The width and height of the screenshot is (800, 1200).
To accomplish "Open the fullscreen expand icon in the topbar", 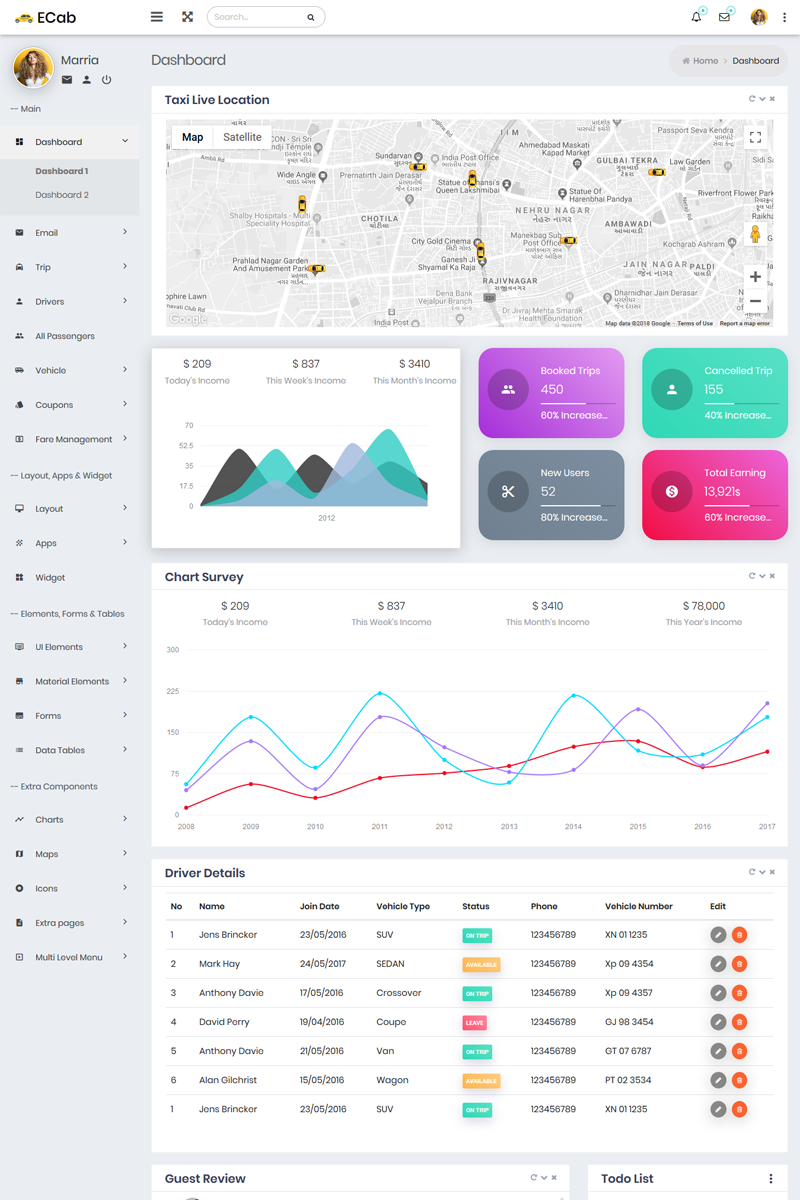I will pyautogui.click(x=188, y=17).
